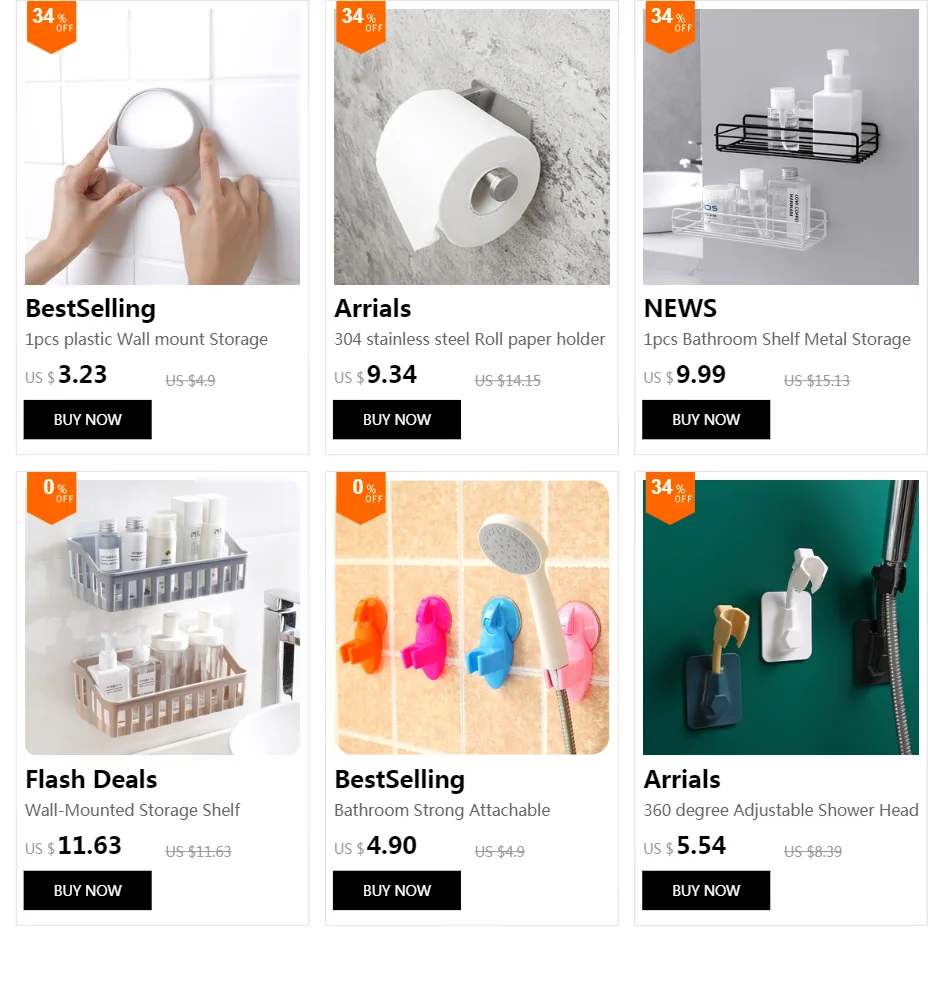
Task: Open the toilet roll paper holder image
Action: click(x=472, y=146)
